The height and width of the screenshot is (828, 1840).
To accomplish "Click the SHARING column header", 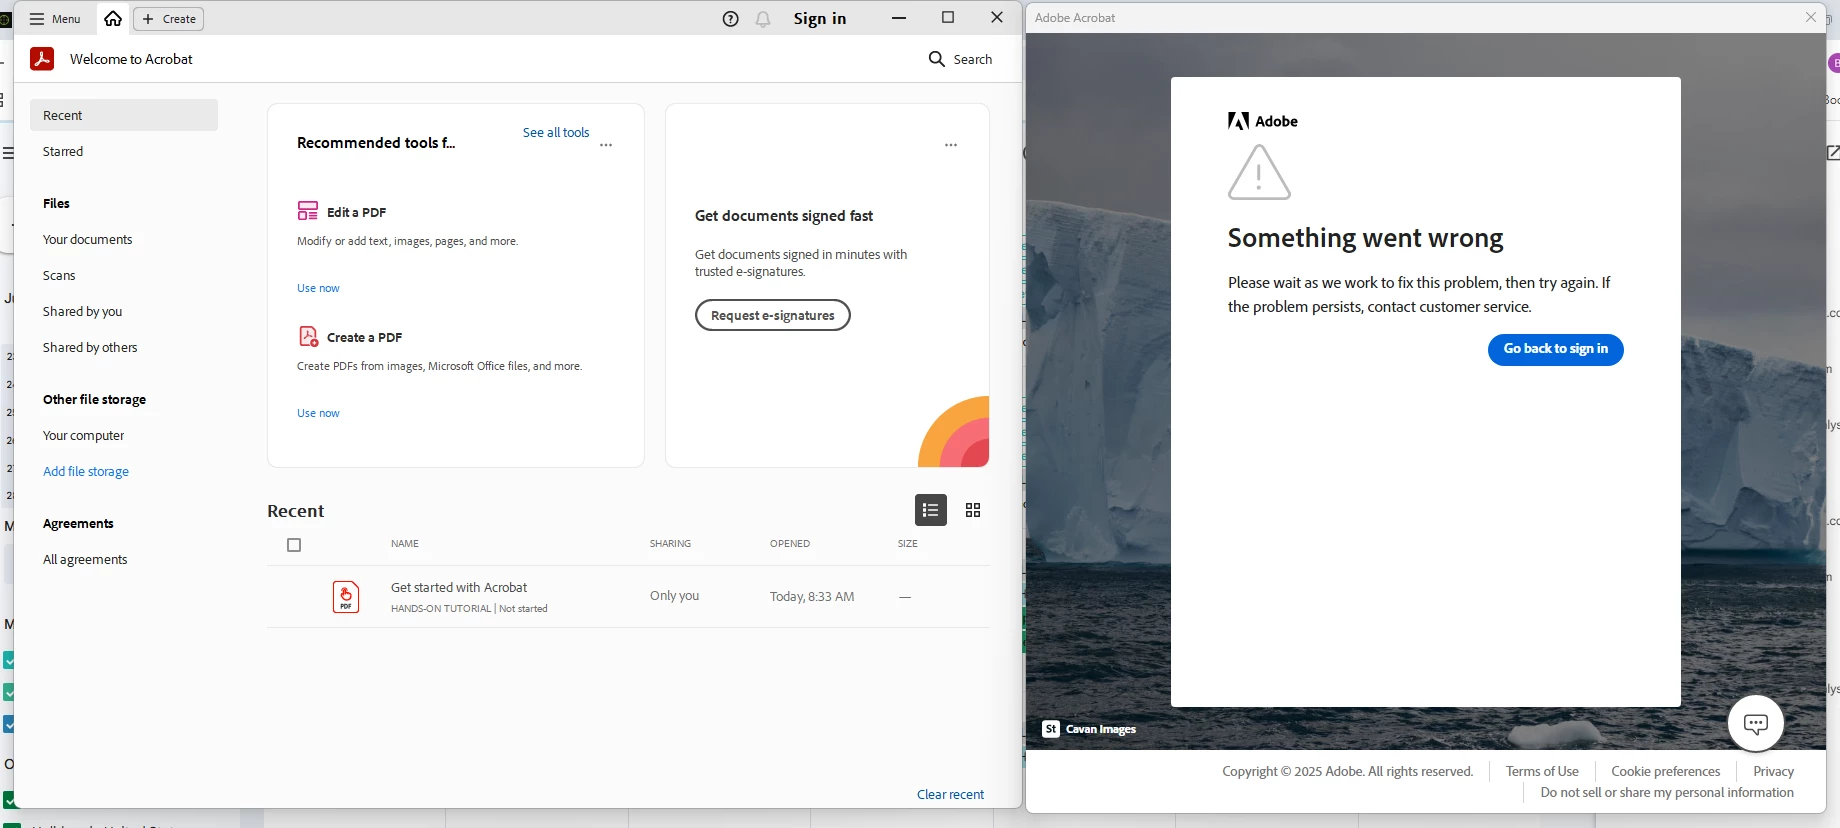I will (x=670, y=544).
